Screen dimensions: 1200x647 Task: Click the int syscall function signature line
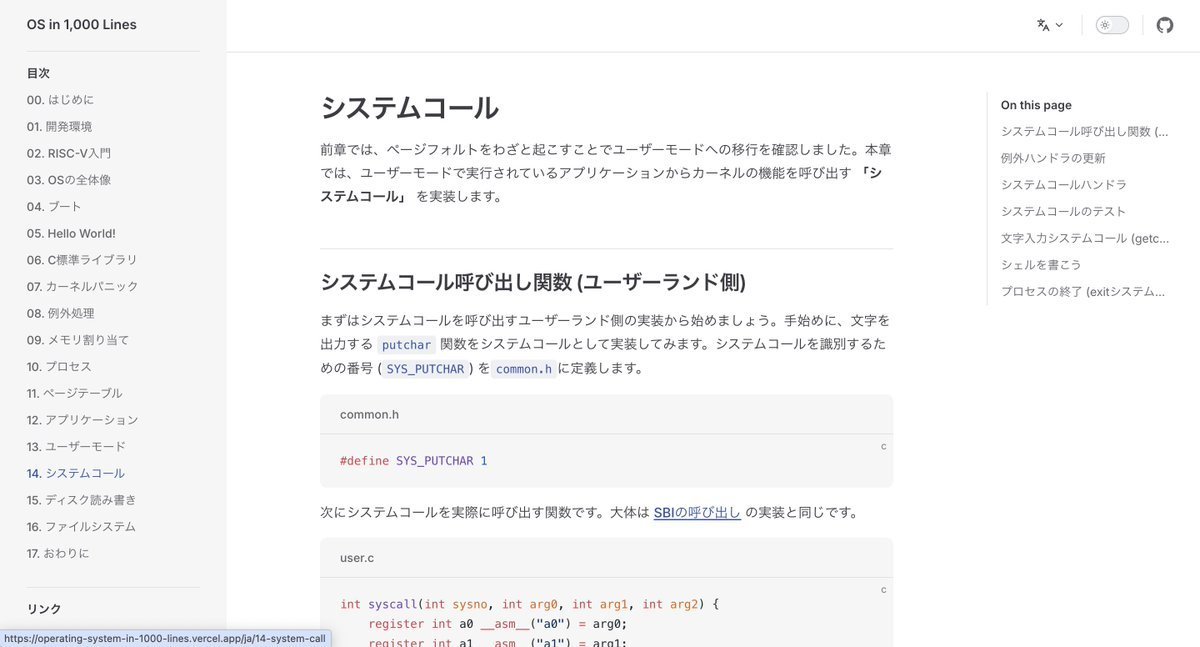click(x=530, y=604)
